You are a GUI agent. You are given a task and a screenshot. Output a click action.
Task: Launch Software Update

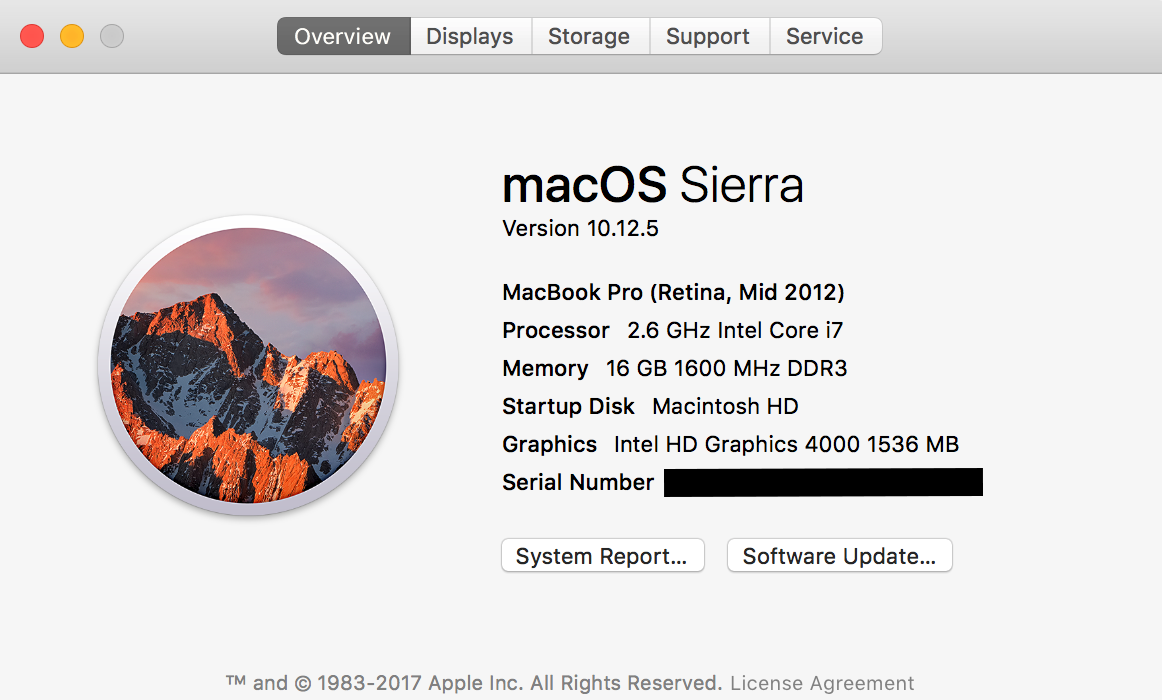(839, 556)
